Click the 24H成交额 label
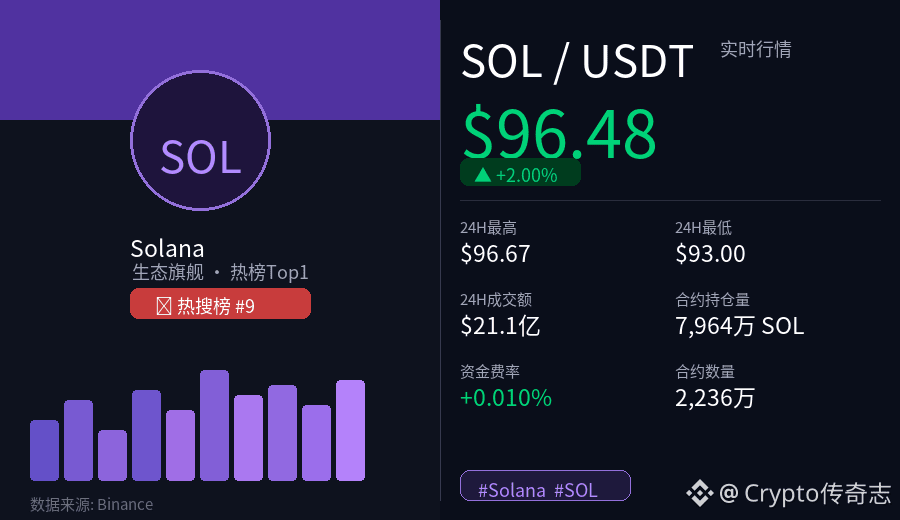This screenshot has height=520, width=900. (496, 300)
